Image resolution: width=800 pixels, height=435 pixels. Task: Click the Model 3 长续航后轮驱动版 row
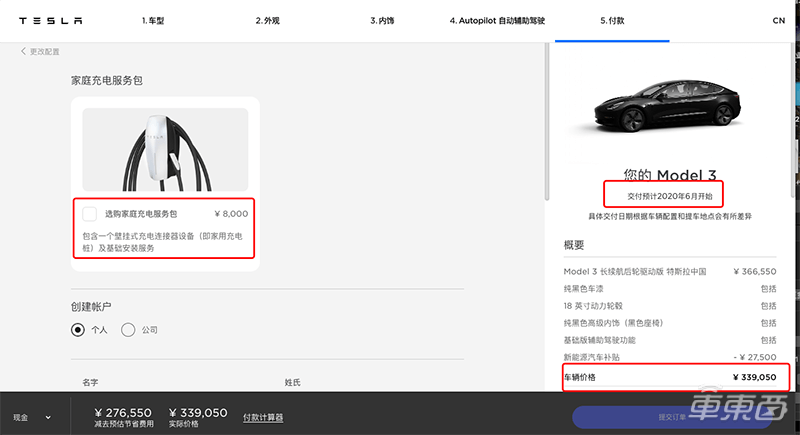tap(670, 271)
